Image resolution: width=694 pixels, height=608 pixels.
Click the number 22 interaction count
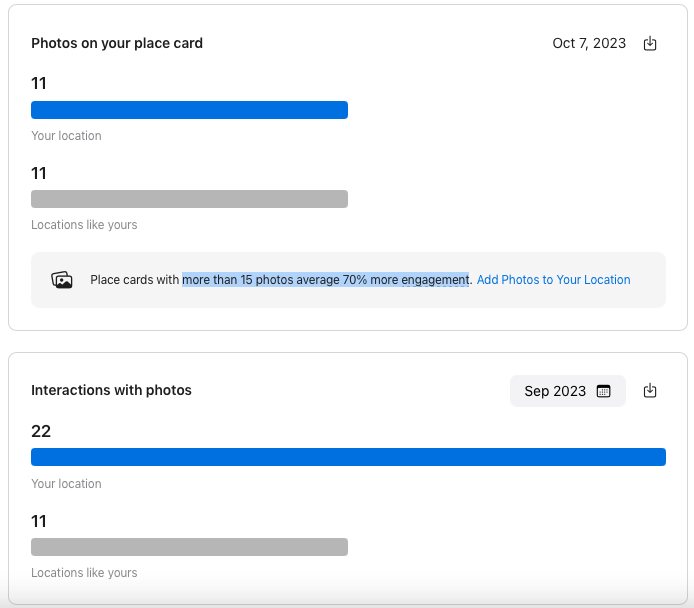[41, 431]
